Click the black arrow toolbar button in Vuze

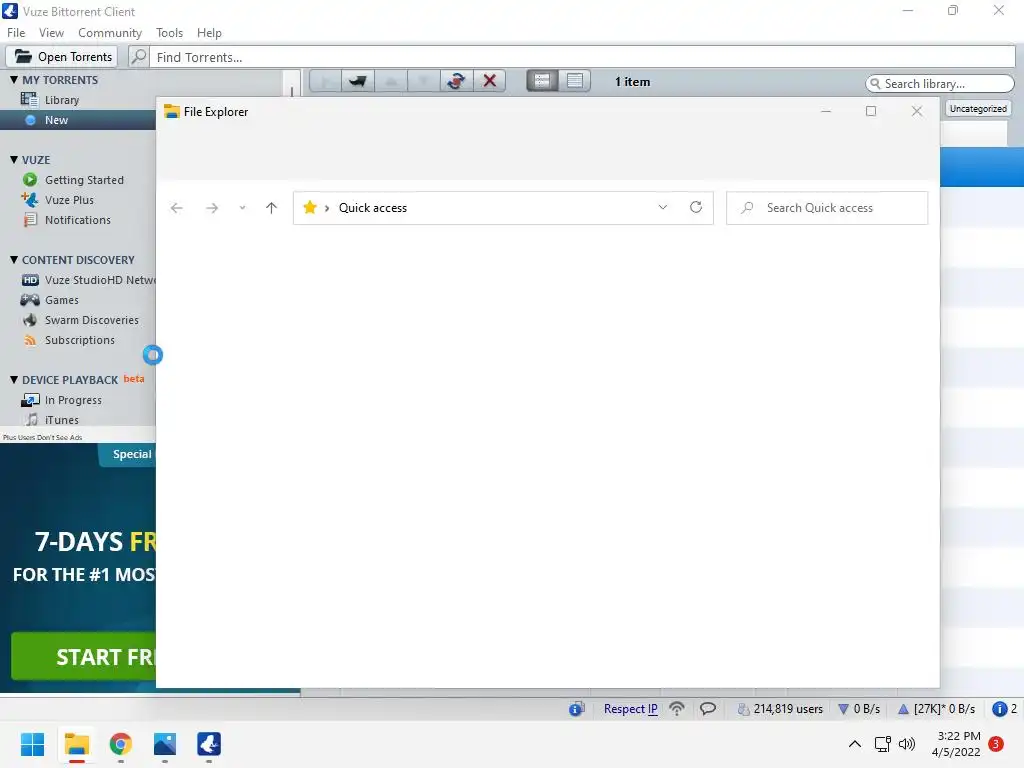(358, 81)
